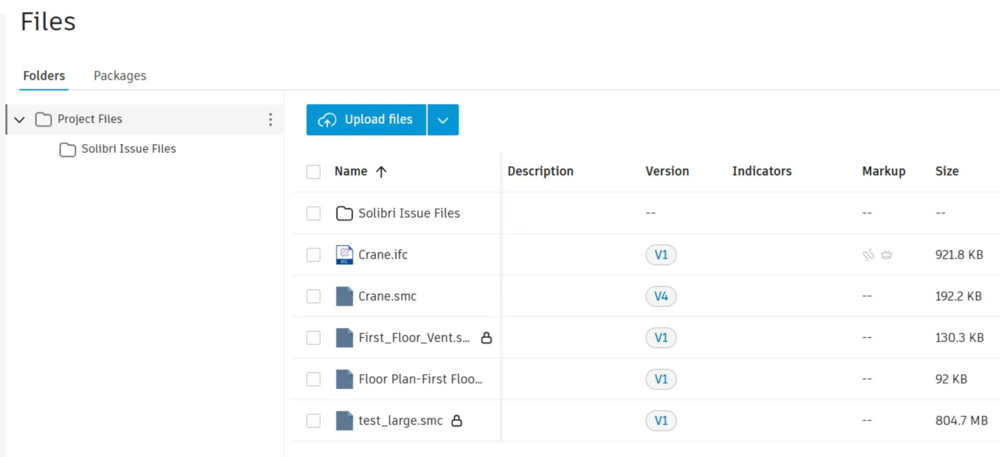Select the Folders tab
This screenshot has height=457, width=1000.
pyautogui.click(x=44, y=76)
